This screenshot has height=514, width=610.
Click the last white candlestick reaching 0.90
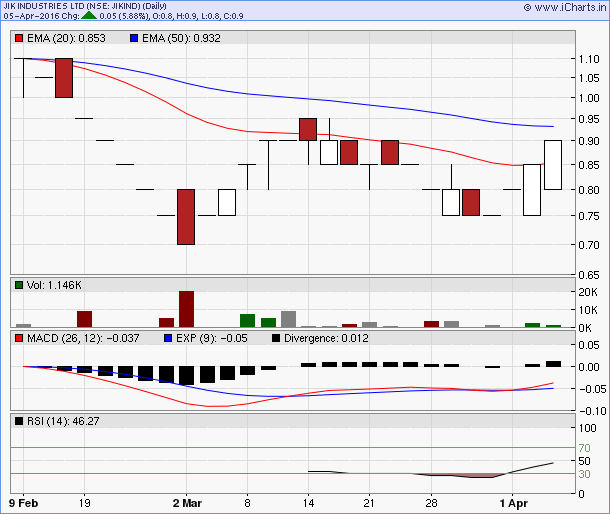pos(553,165)
